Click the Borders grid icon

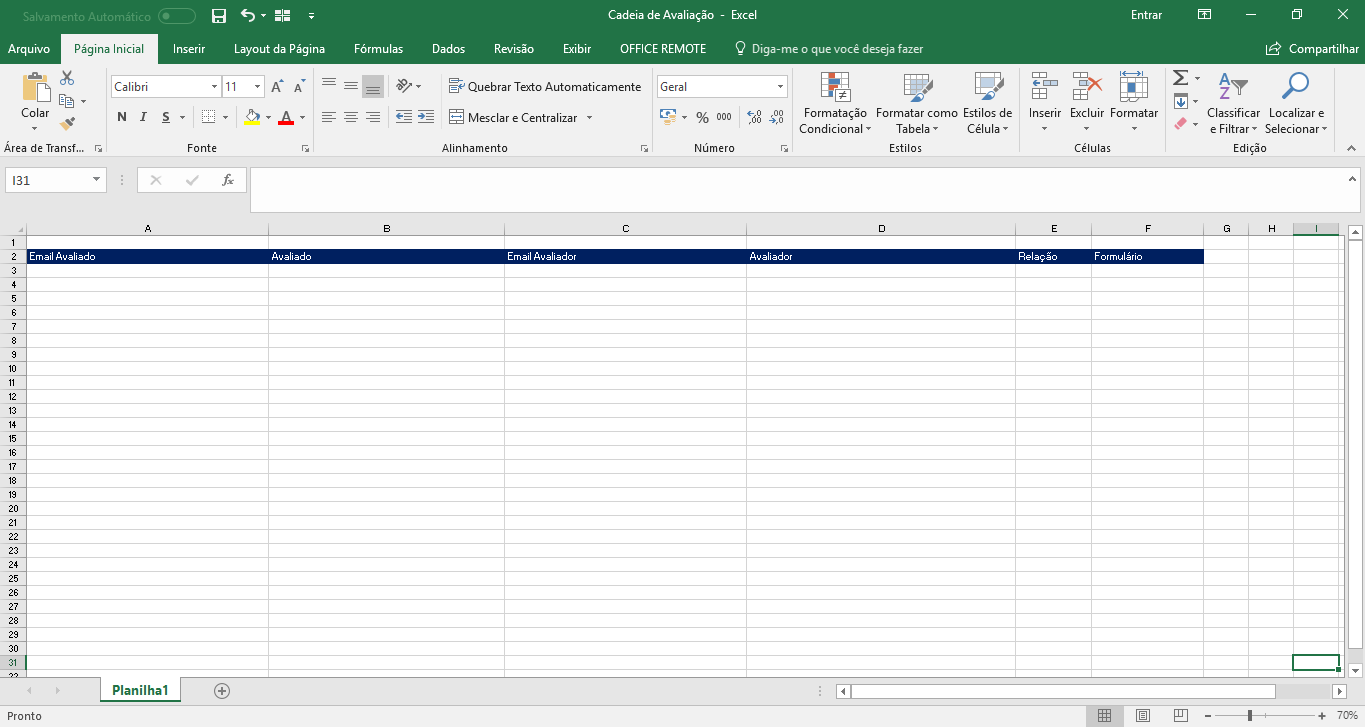208,117
